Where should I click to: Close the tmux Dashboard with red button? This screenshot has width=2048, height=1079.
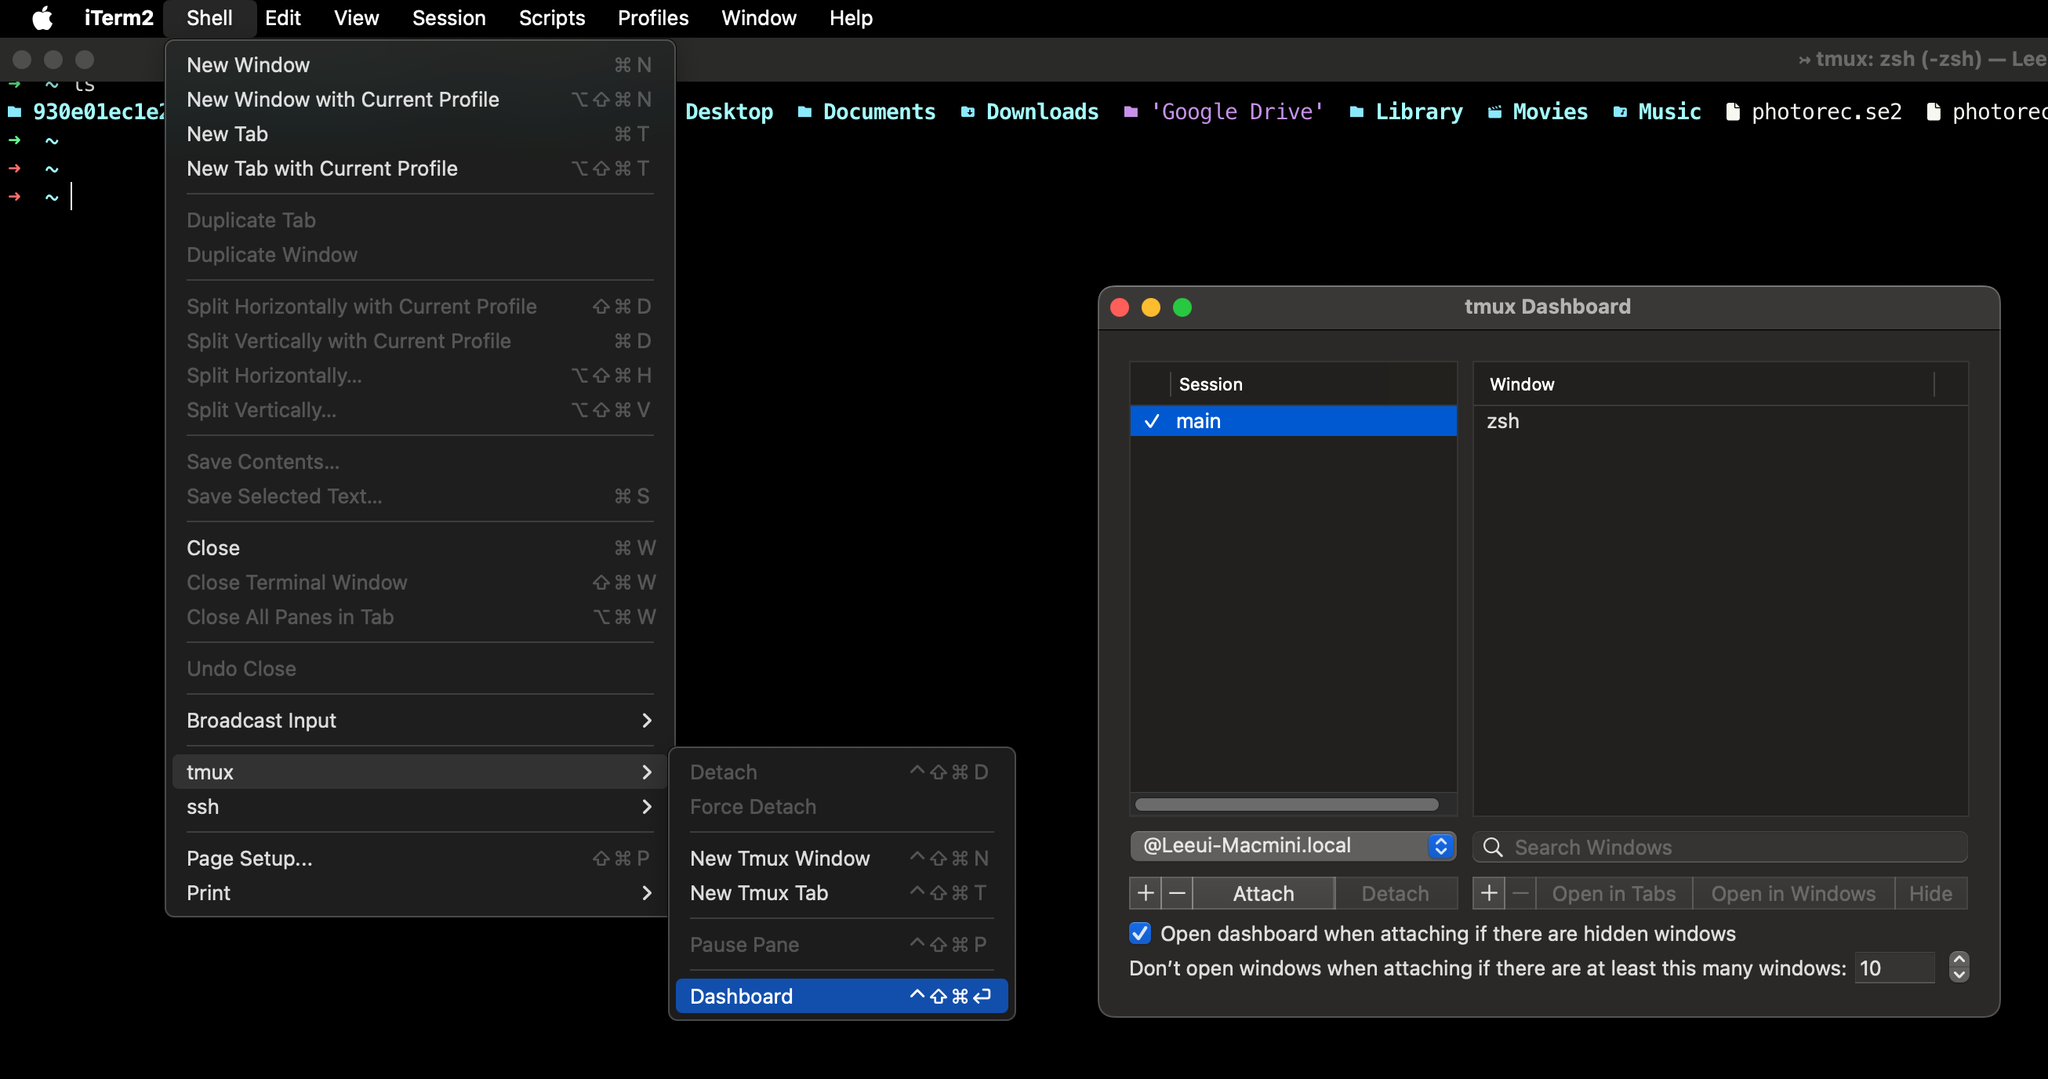(1120, 307)
